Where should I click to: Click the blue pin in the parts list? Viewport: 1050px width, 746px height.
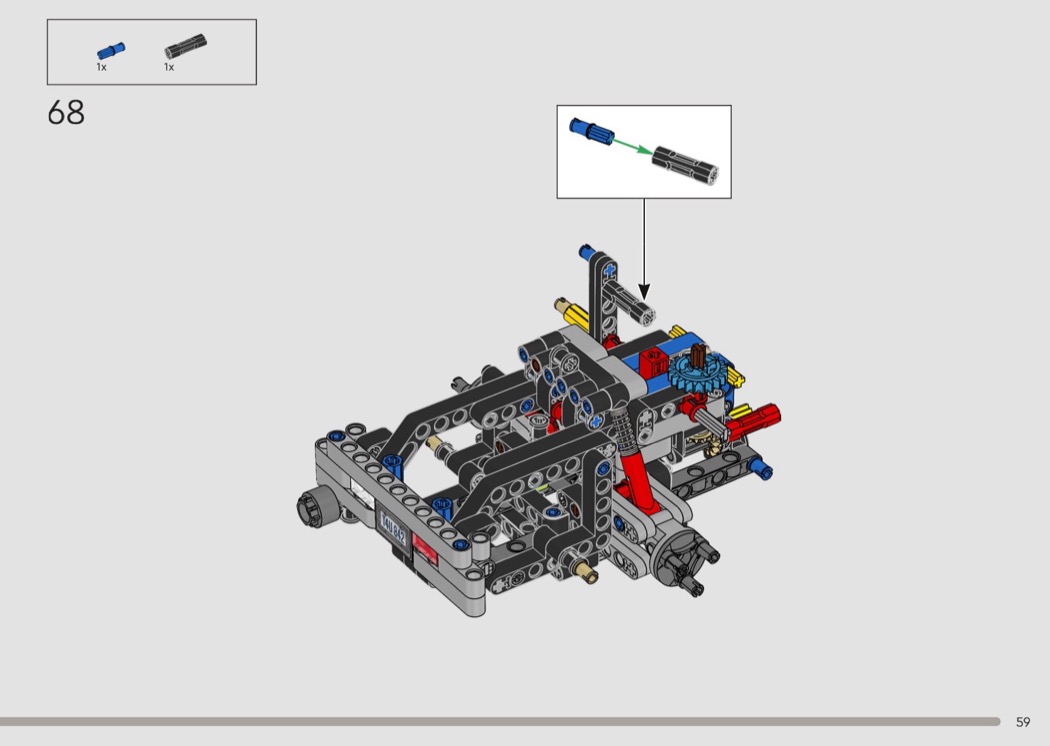tap(110, 50)
